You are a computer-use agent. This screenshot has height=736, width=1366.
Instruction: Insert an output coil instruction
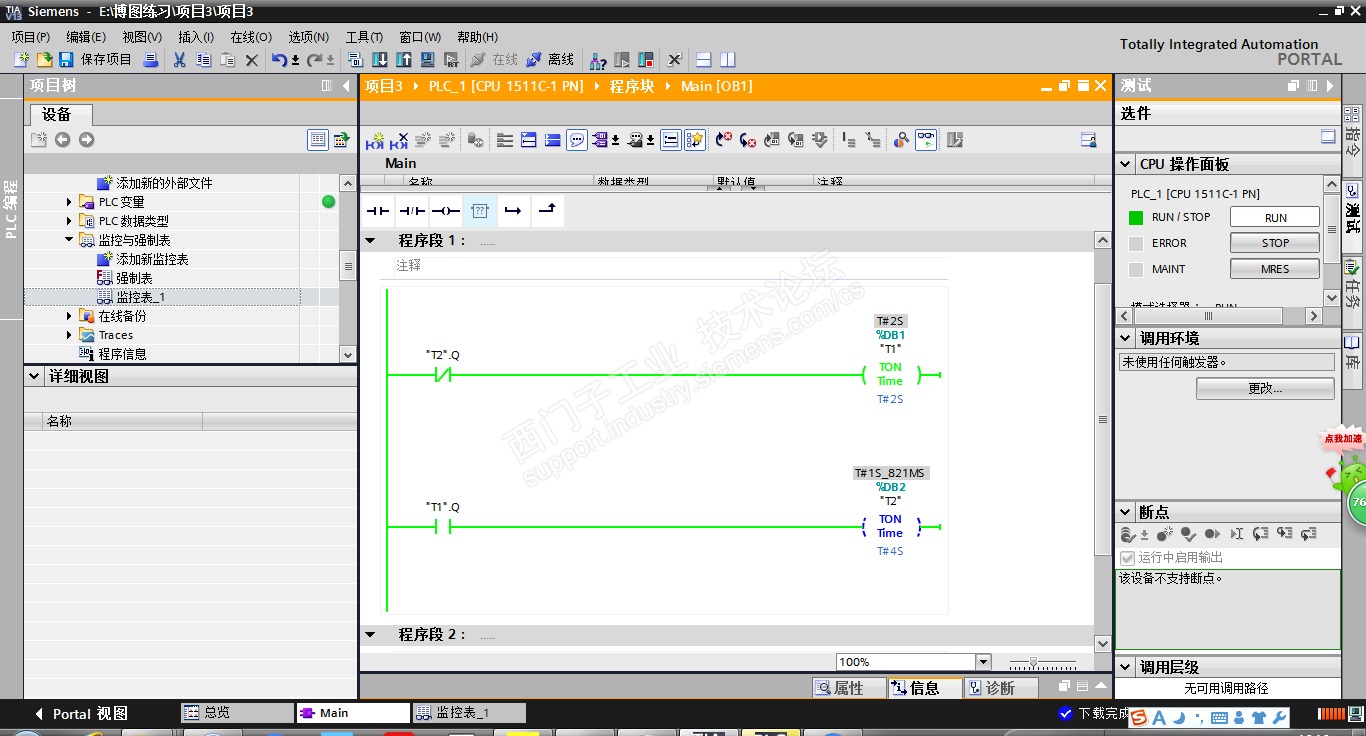(446, 211)
